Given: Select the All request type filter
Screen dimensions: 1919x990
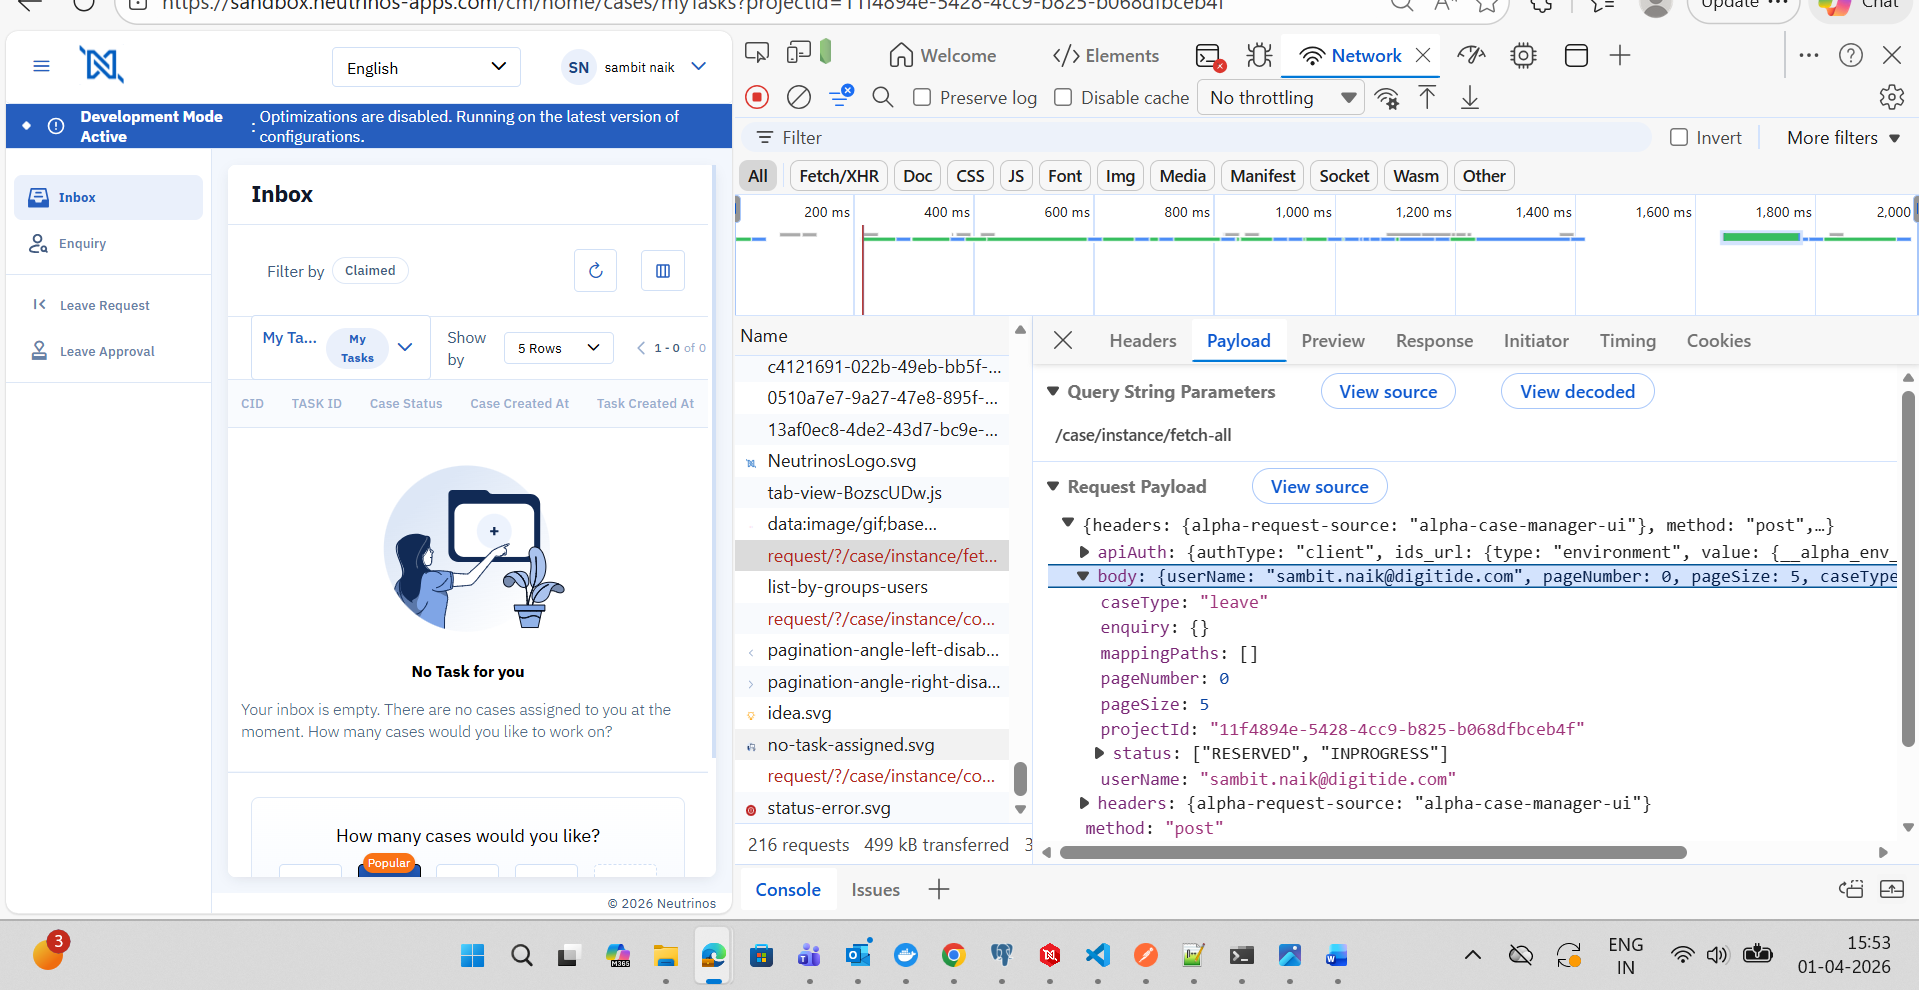Looking at the screenshot, I should click(x=758, y=176).
